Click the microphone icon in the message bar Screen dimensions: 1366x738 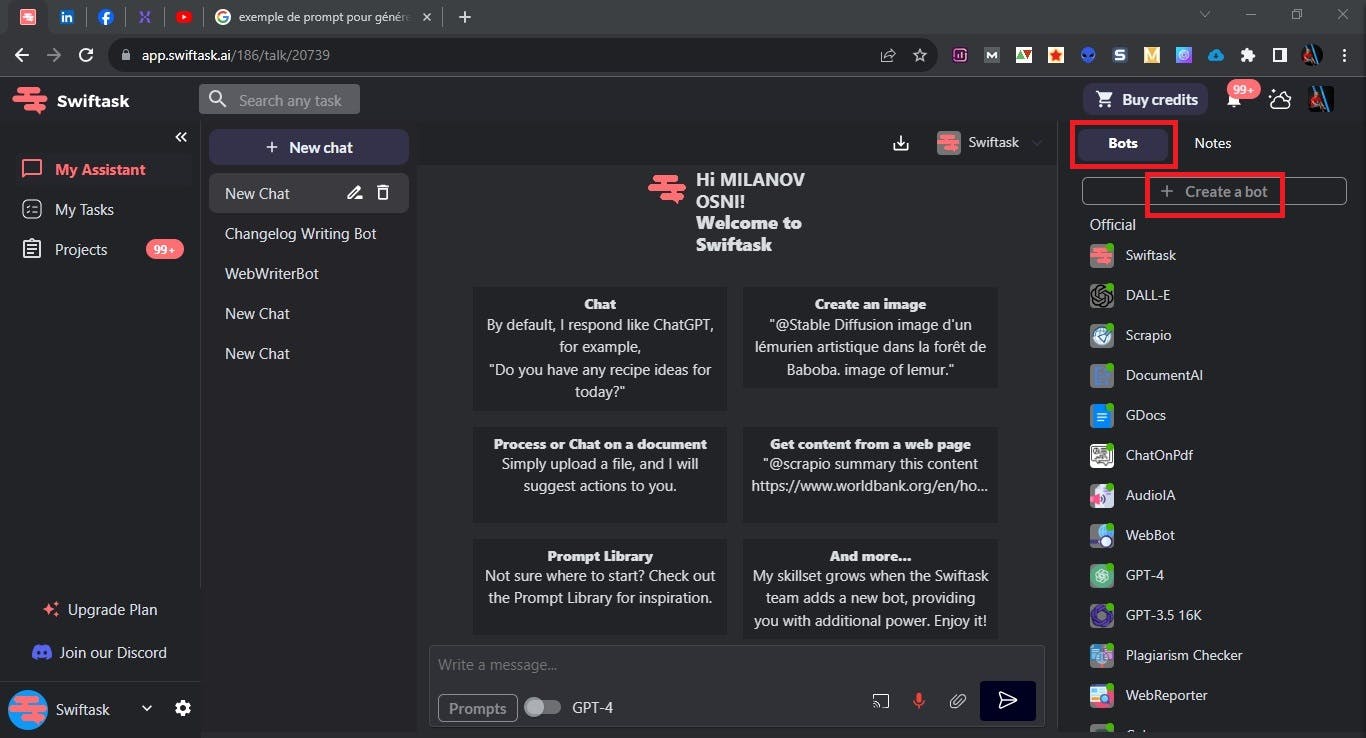point(919,701)
